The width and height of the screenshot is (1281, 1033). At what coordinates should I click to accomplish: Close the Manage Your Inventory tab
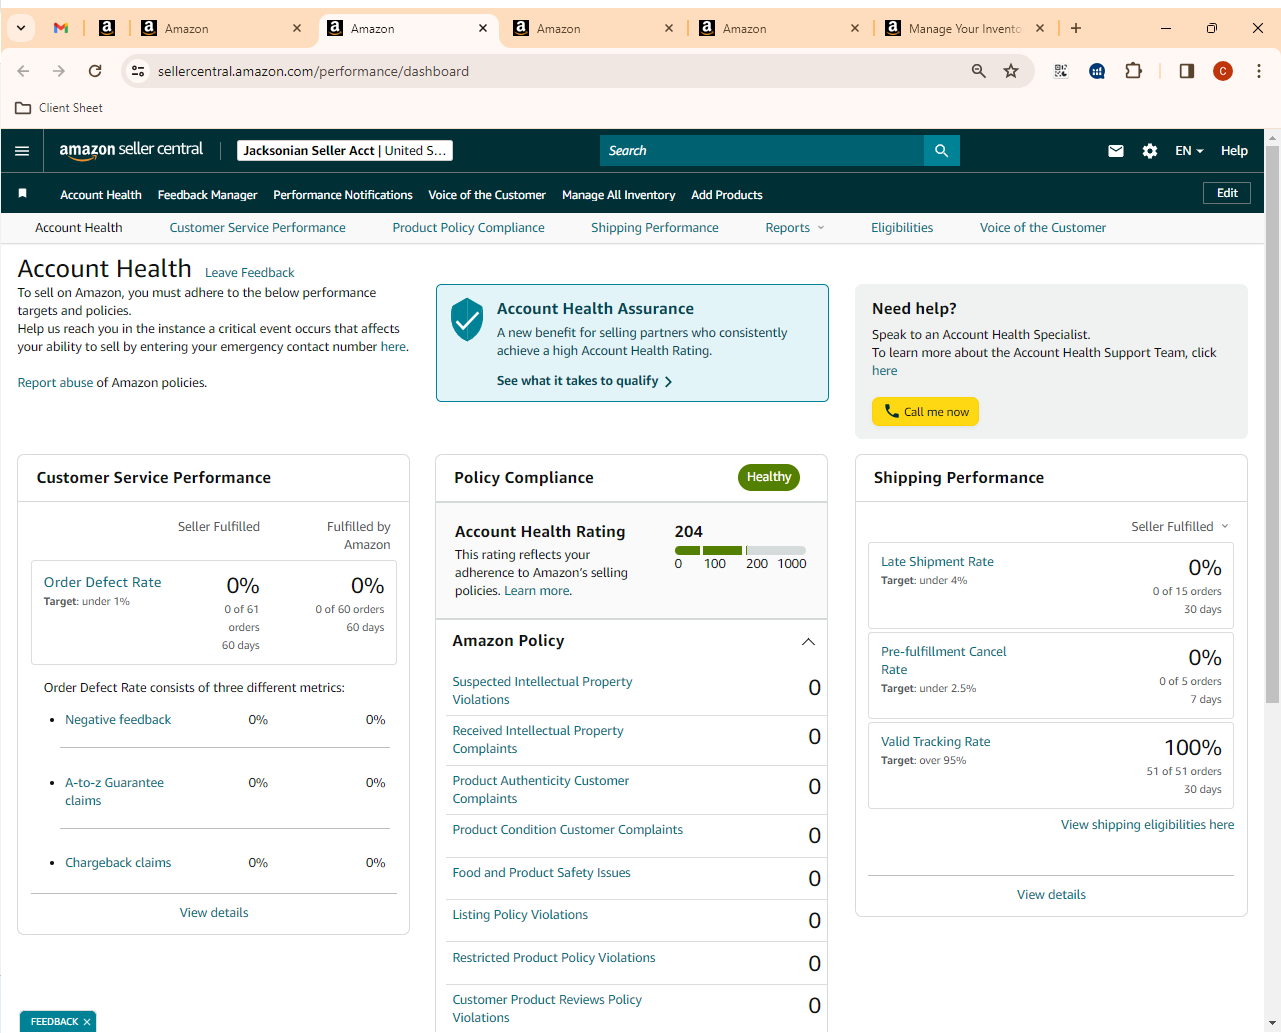(1040, 28)
